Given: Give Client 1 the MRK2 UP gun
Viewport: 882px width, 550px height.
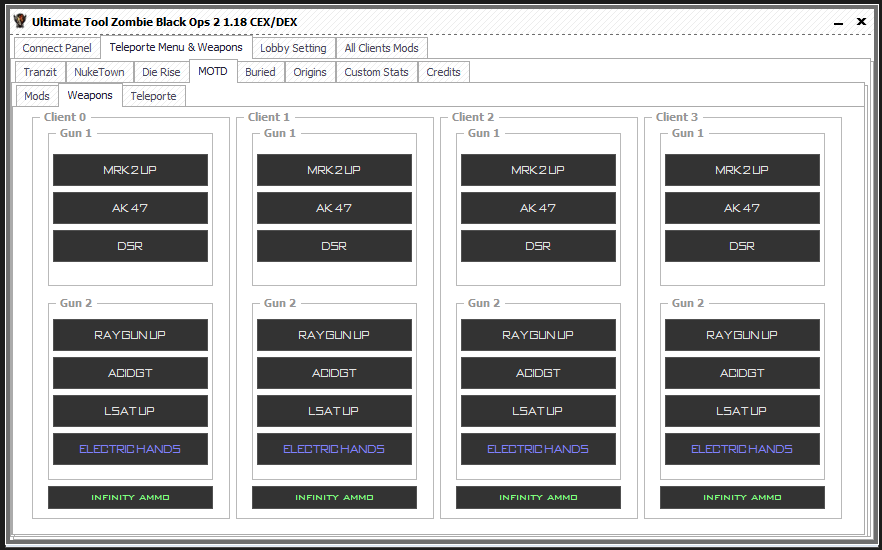Looking at the screenshot, I should point(334,170).
